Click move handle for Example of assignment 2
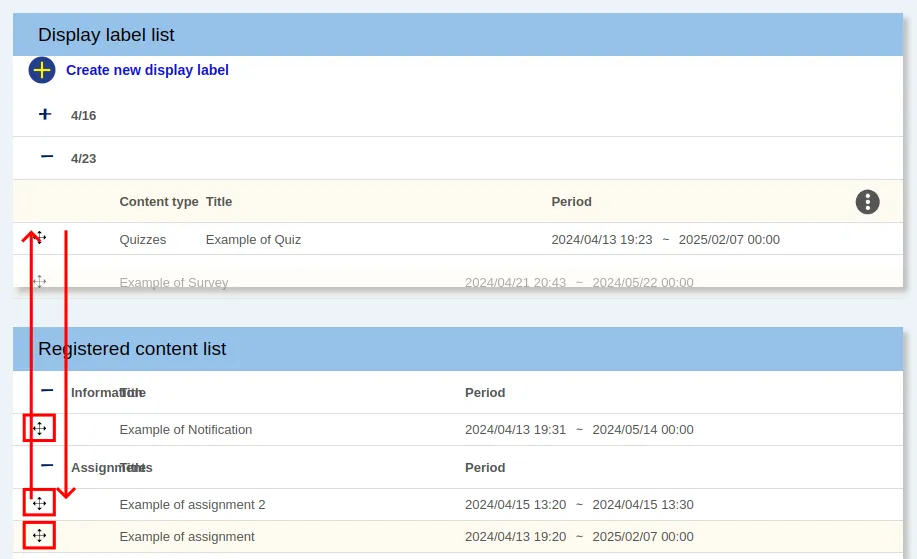 click(39, 503)
